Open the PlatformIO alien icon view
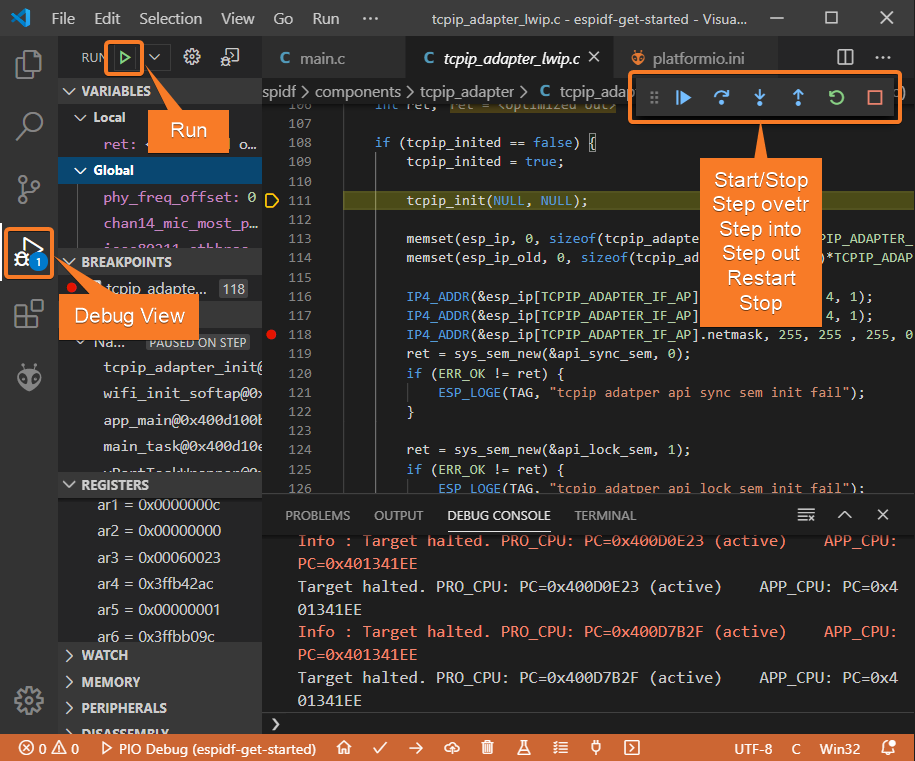The width and height of the screenshot is (915, 761). pos(28,377)
